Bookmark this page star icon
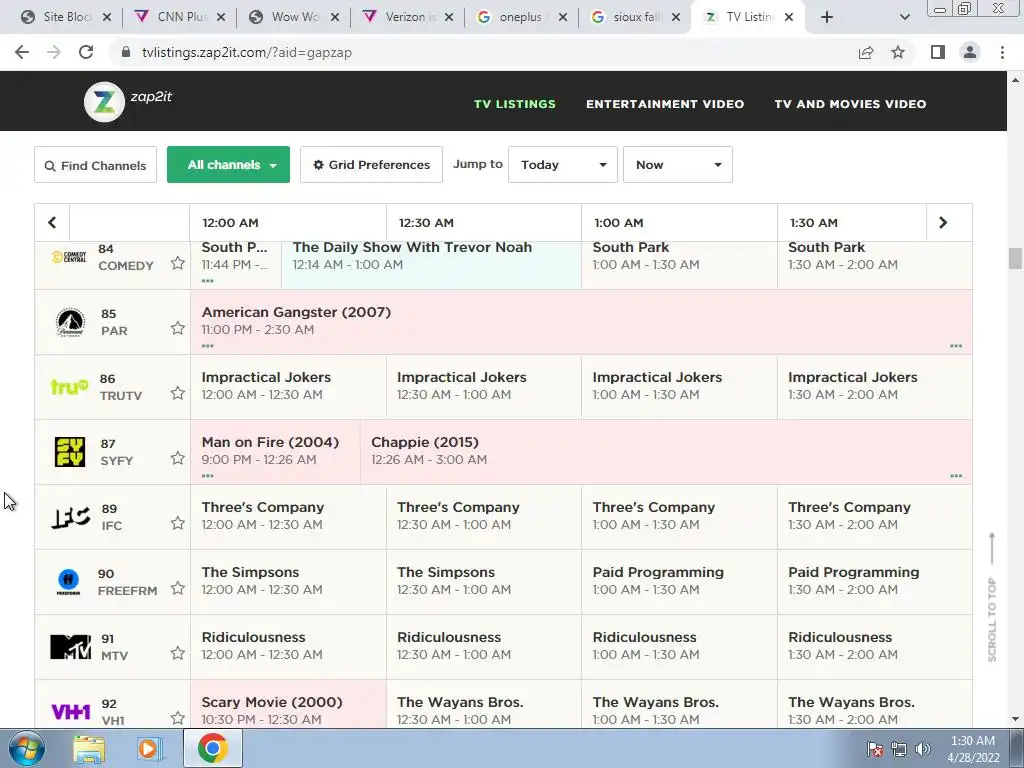 coord(898,52)
